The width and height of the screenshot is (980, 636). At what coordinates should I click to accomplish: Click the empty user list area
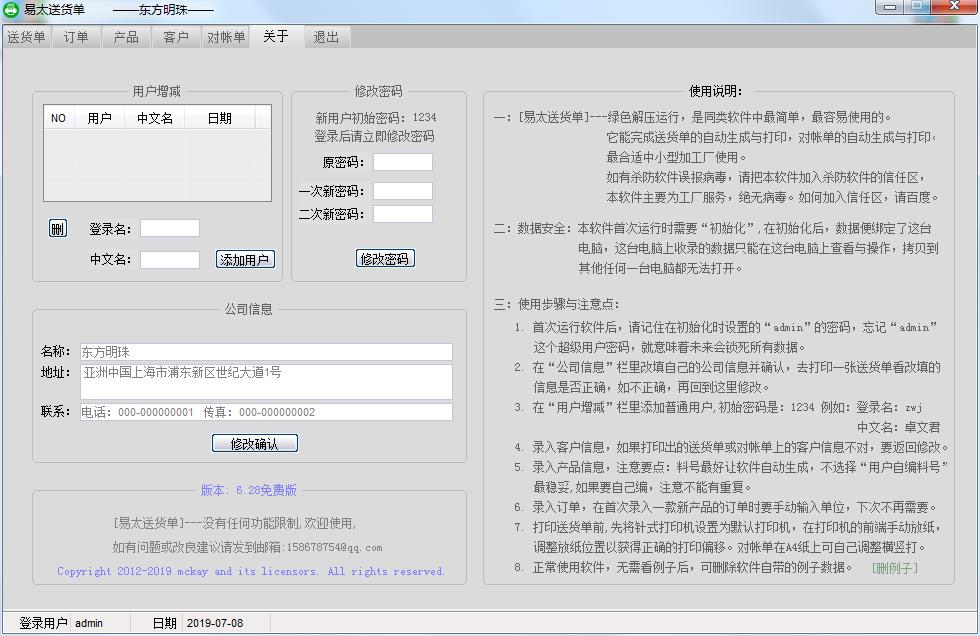pos(157,164)
